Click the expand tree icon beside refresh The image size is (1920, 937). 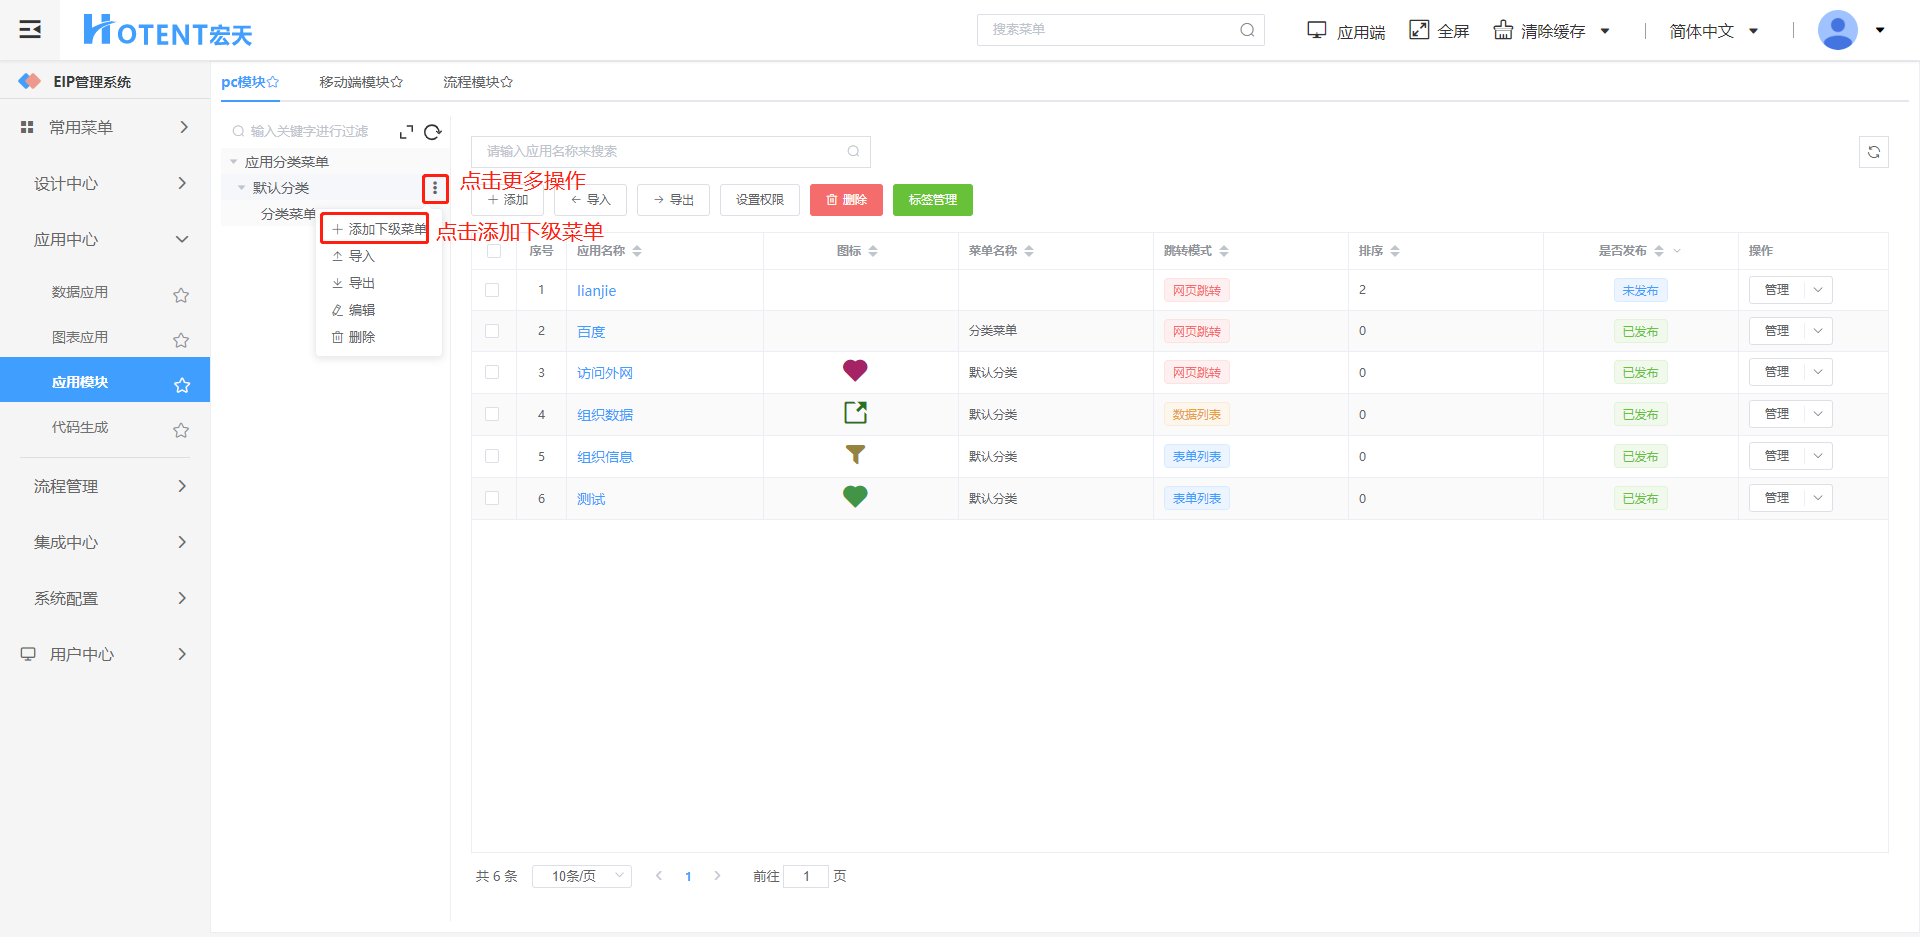coord(406,132)
